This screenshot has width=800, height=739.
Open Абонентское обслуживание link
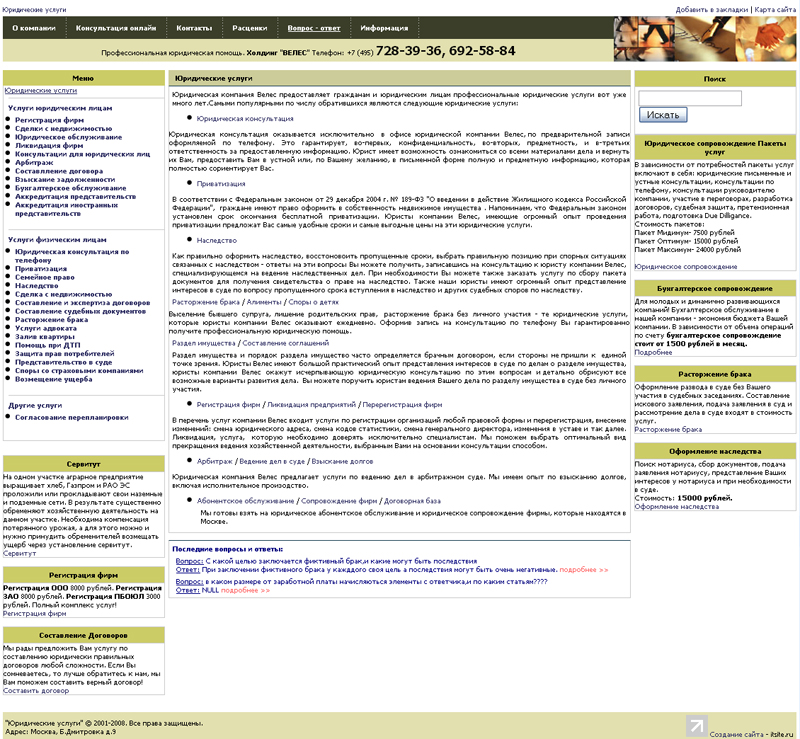(245, 501)
